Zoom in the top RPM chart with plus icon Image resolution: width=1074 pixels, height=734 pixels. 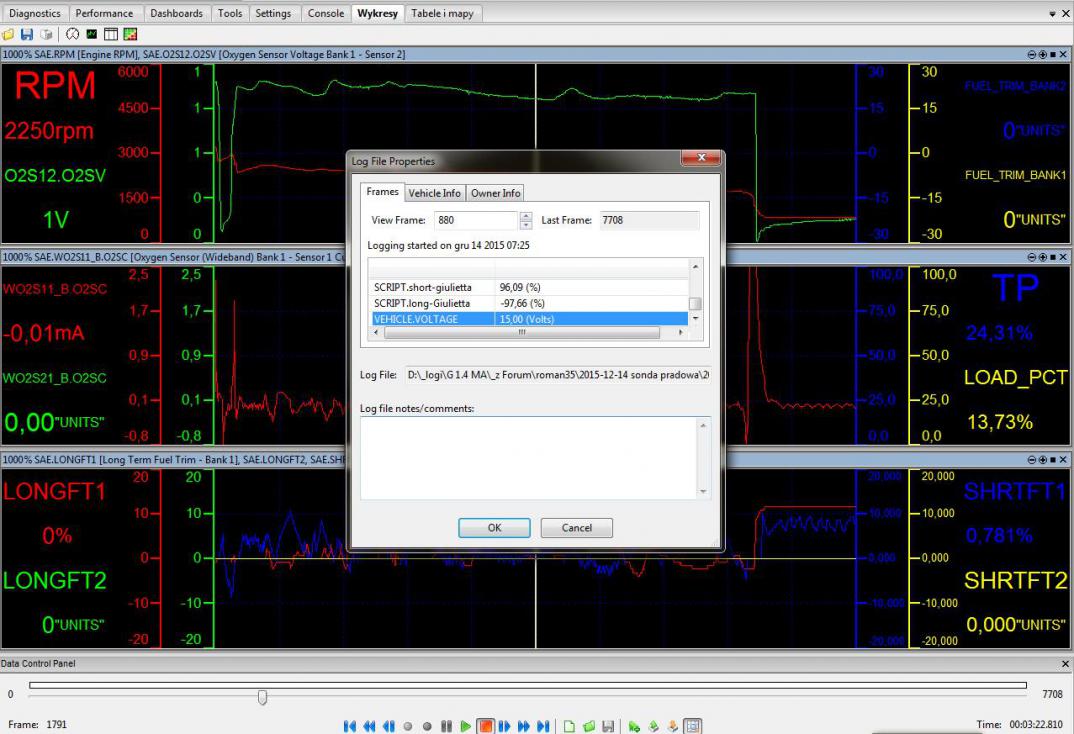click(x=1043, y=54)
